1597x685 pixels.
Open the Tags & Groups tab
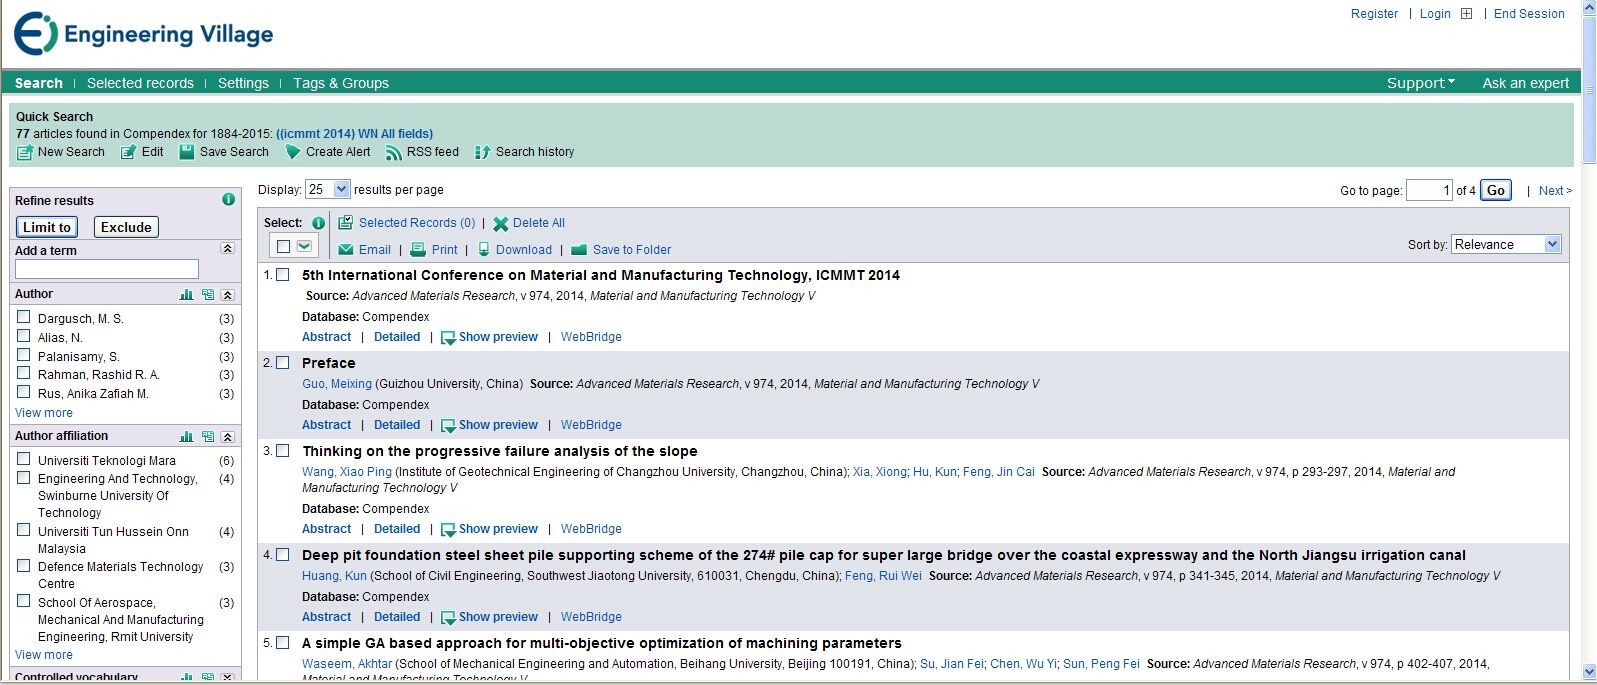(x=341, y=83)
